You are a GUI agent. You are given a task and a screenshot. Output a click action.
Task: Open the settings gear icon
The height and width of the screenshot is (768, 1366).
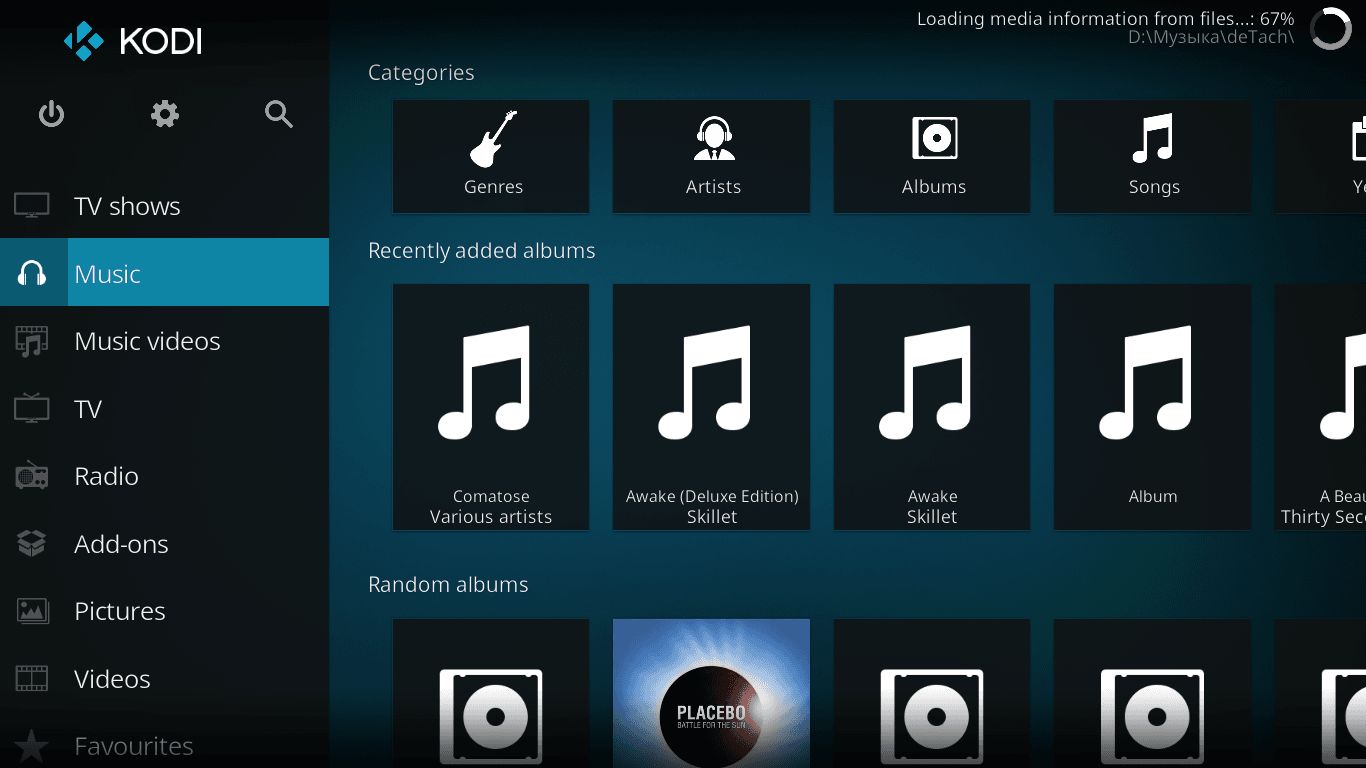(x=165, y=114)
